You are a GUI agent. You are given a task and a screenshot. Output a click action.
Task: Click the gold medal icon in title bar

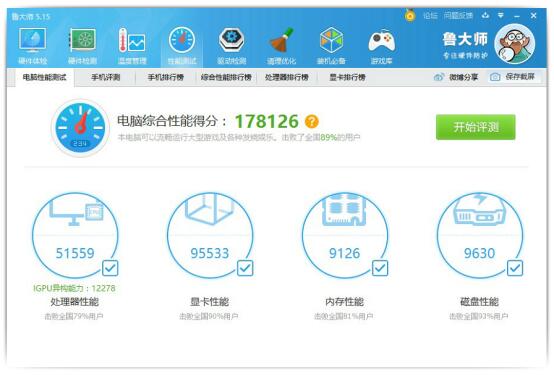410,15
